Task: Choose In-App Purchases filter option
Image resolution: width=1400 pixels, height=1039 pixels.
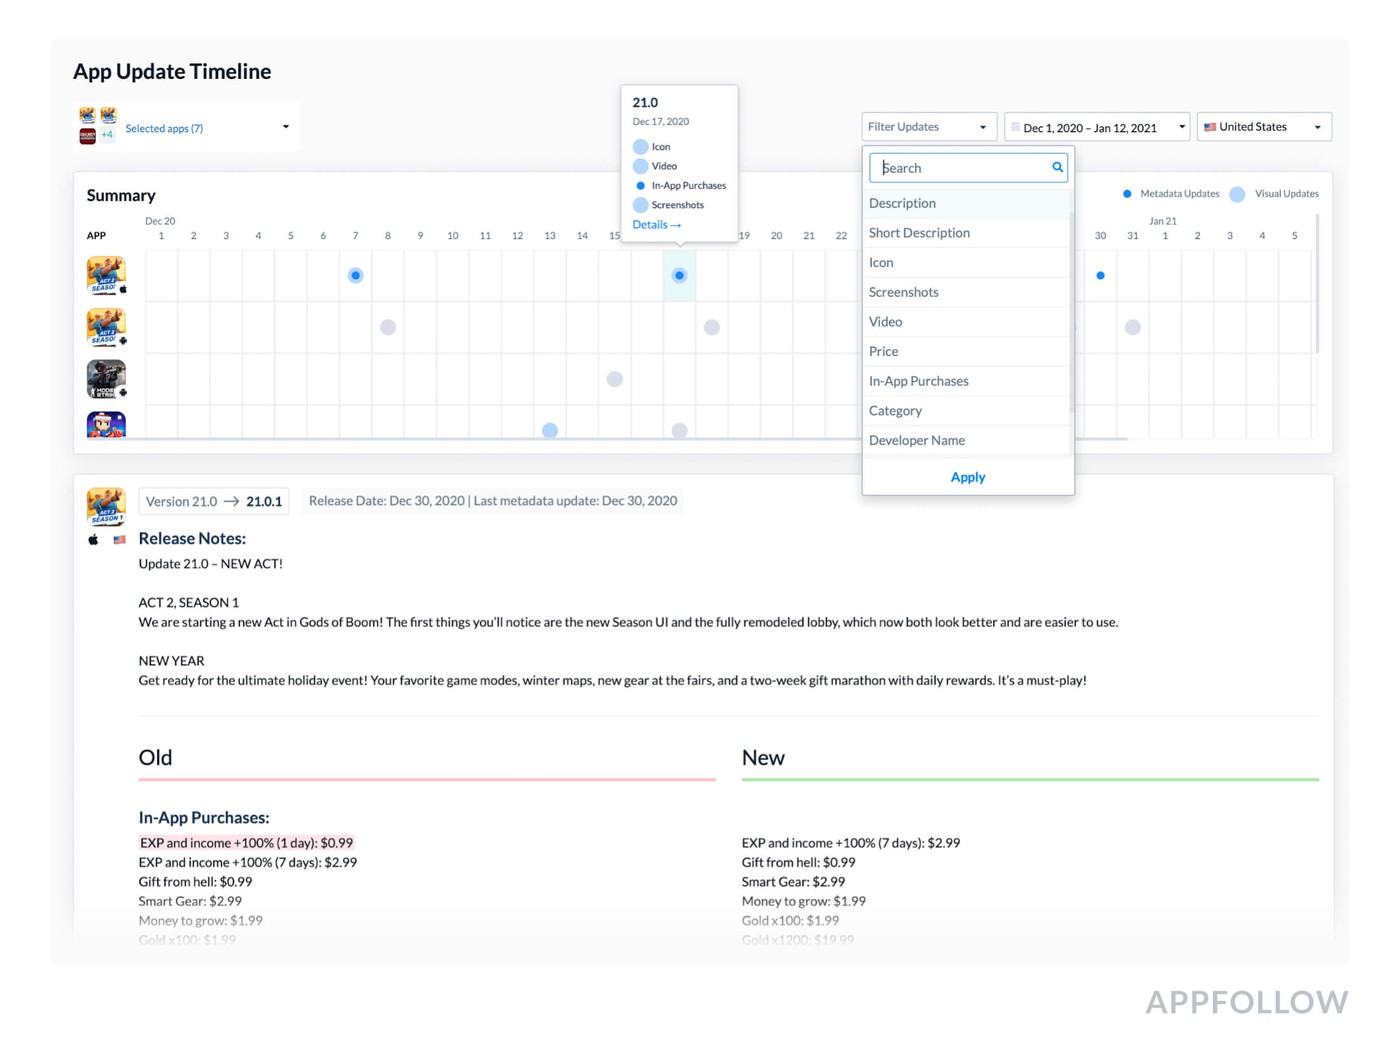Action: coord(918,381)
